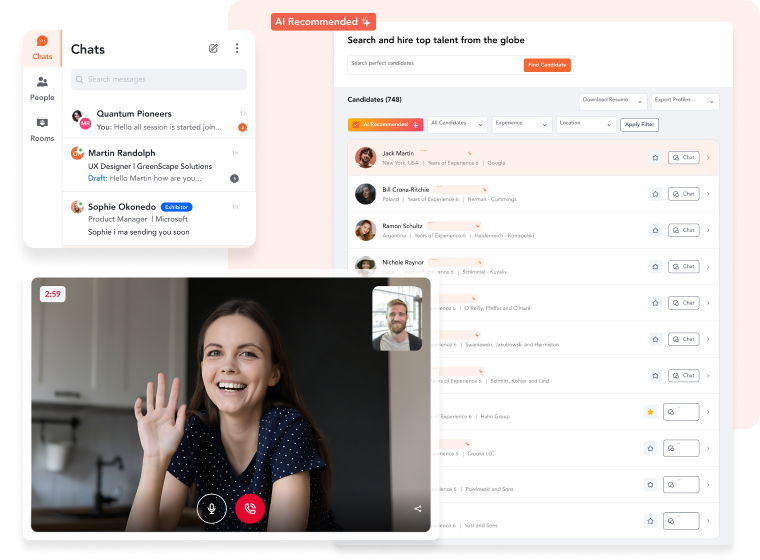760x560 pixels.
Task: Expand Bill Crona-Ritchie's row chevron
Action: click(708, 194)
